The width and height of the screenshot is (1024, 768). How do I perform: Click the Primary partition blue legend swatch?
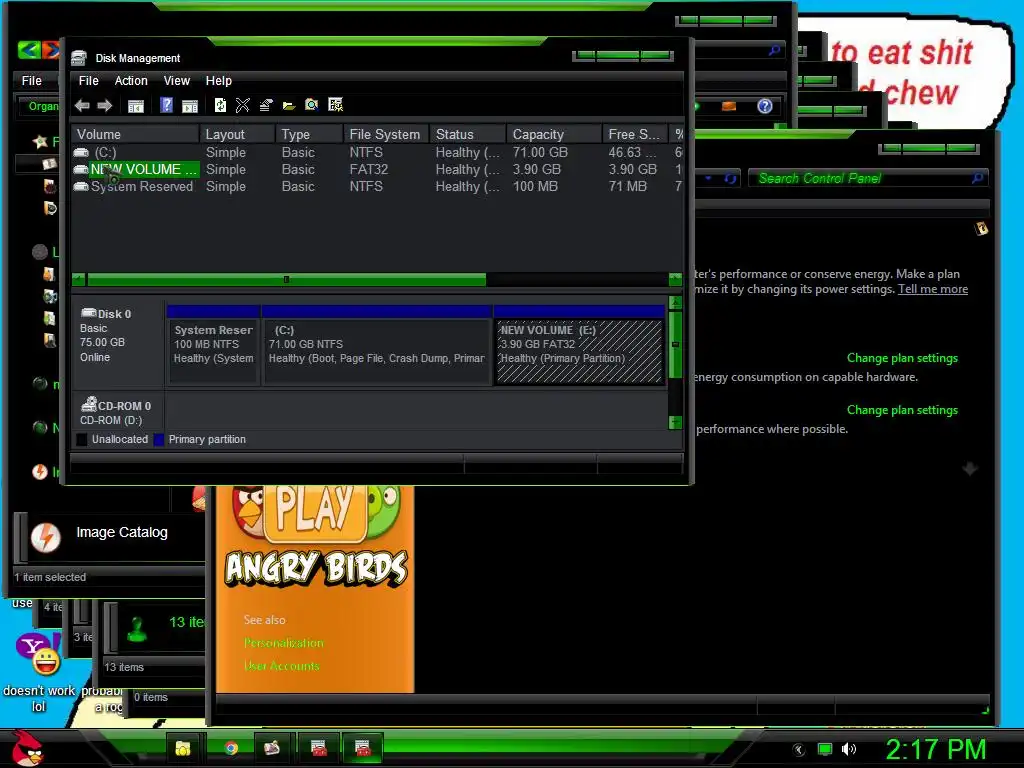tap(159, 440)
